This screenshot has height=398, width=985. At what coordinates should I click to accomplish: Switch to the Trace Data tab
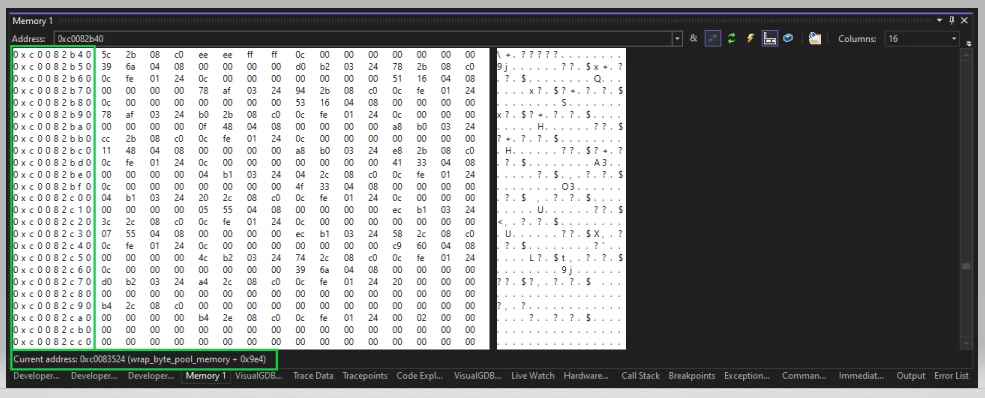pyautogui.click(x=313, y=375)
